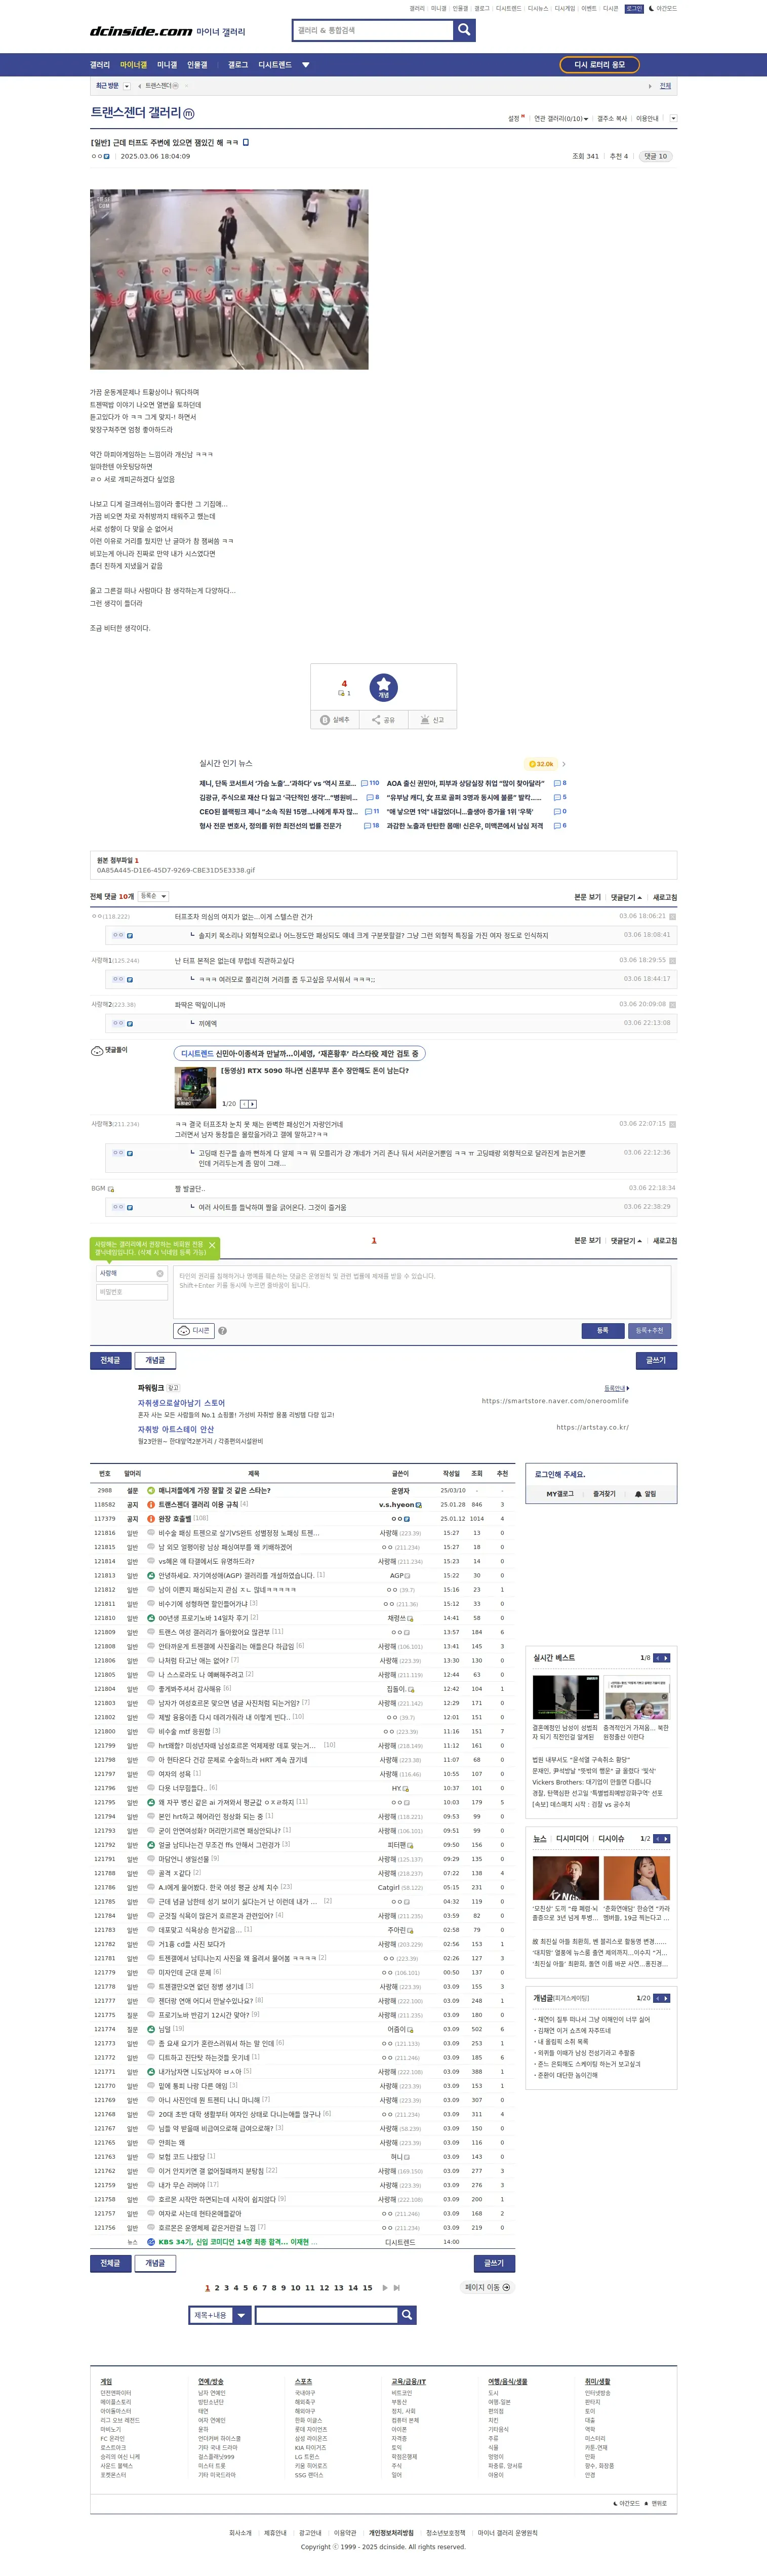The image size is (767, 2576).
Task: Click the right arrow in the recent visits bar
Action: [x=650, y=86]
